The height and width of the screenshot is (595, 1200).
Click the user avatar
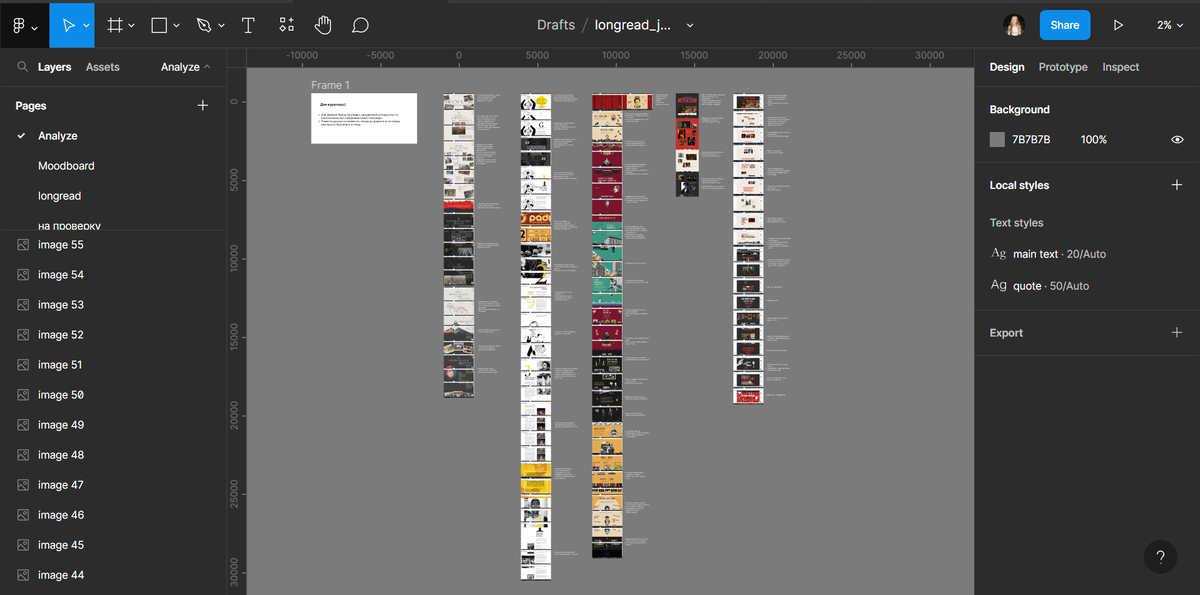tap(1015, 25)
